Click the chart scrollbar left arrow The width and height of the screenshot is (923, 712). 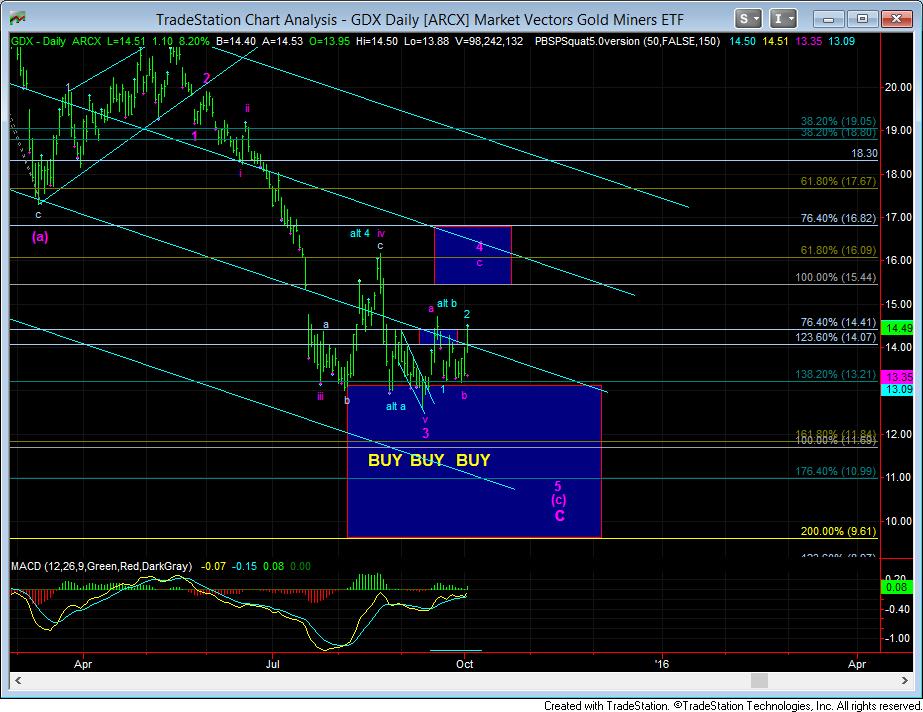pyautogui.click(x=18, y=681)
